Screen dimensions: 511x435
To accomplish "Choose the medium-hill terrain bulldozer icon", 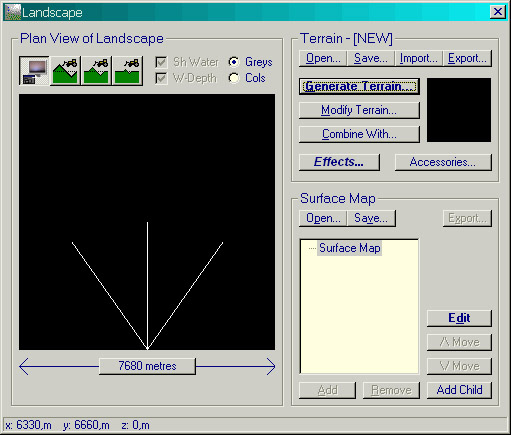I will coord(96,71).
